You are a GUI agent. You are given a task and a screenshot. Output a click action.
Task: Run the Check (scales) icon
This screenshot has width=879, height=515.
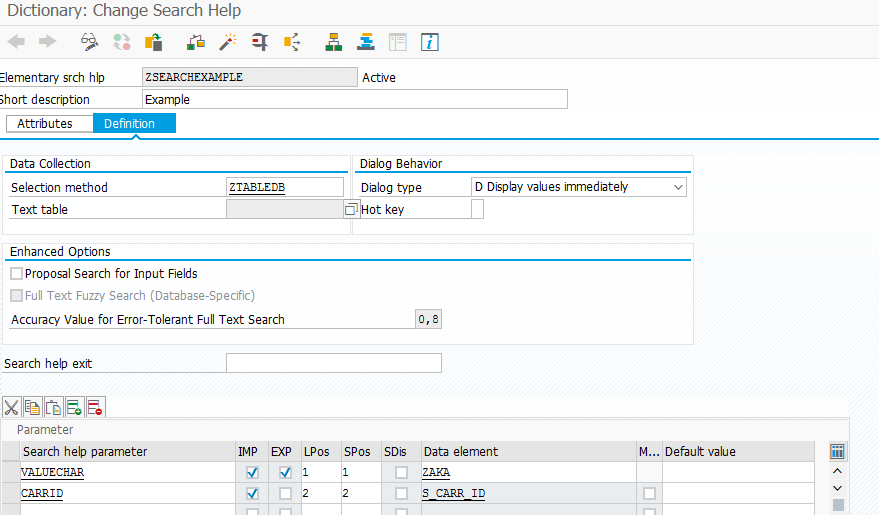tap(196, 42)
